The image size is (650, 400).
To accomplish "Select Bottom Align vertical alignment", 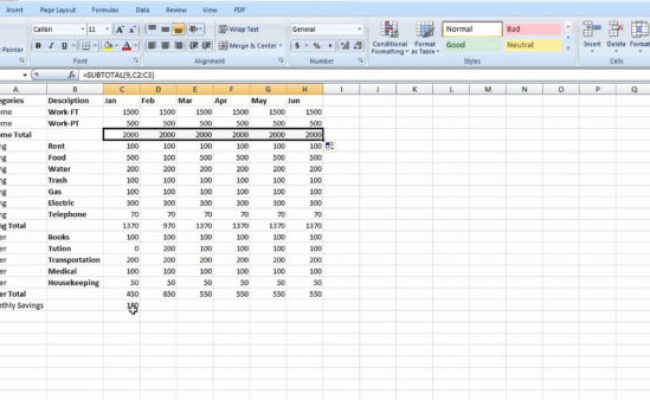I will pos(178,29).
